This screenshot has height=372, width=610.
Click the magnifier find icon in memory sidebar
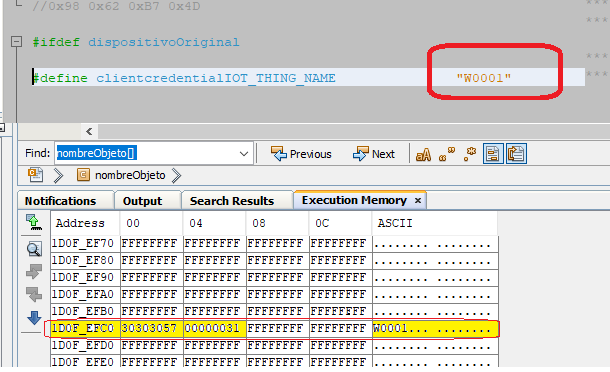tap(34, 249)
